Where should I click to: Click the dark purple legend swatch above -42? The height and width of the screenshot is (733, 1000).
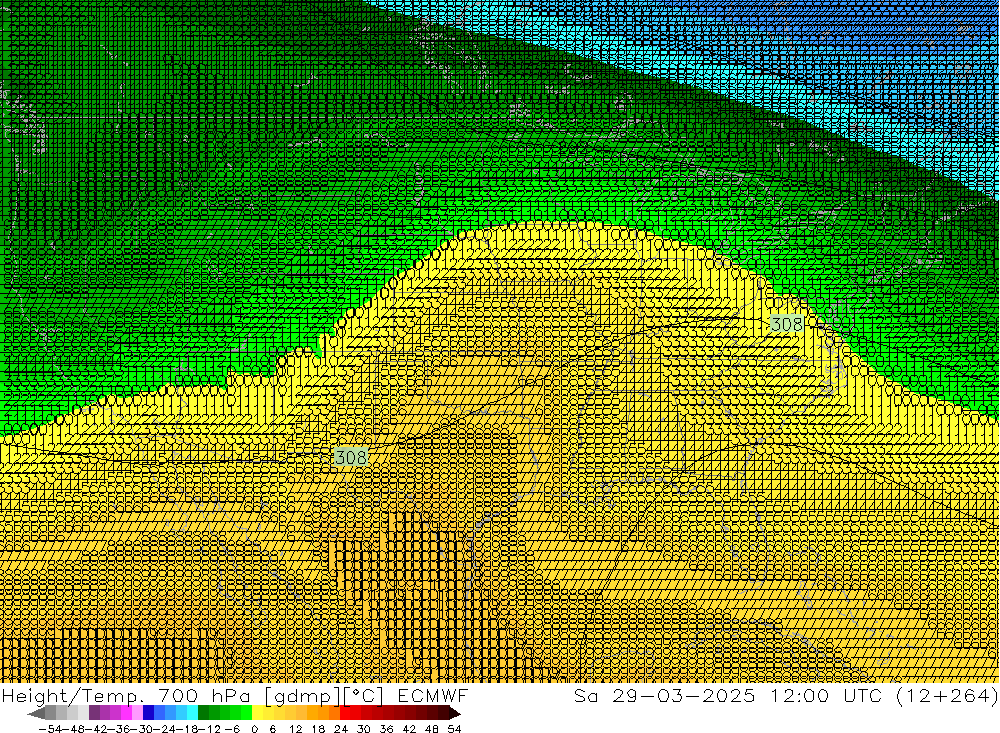(94, 713)
